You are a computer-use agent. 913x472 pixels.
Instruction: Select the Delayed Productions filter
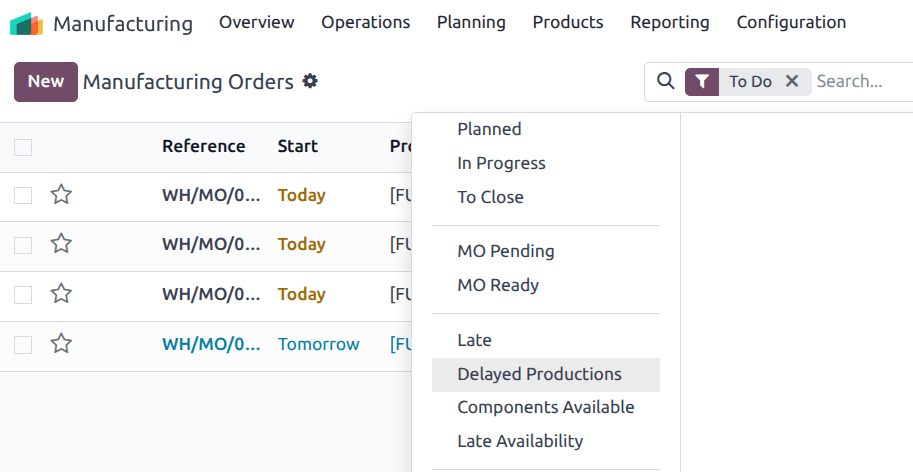click(539, 374)
